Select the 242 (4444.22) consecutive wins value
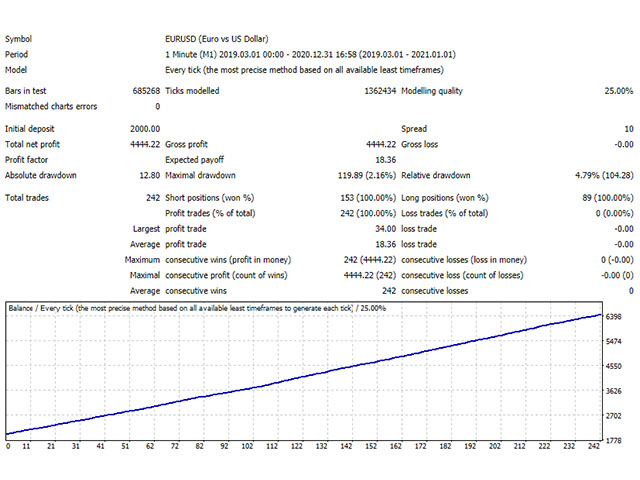The height and width of the screenshot is (480, 640). (x=370, y=260)
